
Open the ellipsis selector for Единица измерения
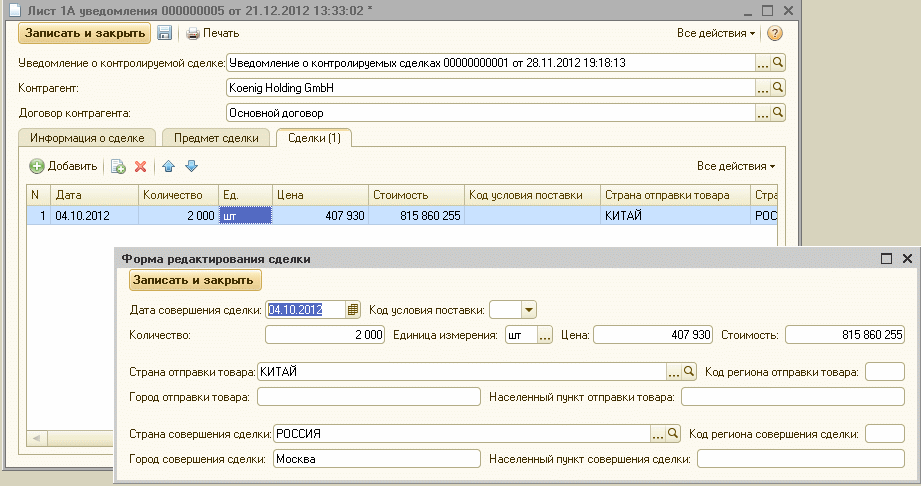coord(544,335)
